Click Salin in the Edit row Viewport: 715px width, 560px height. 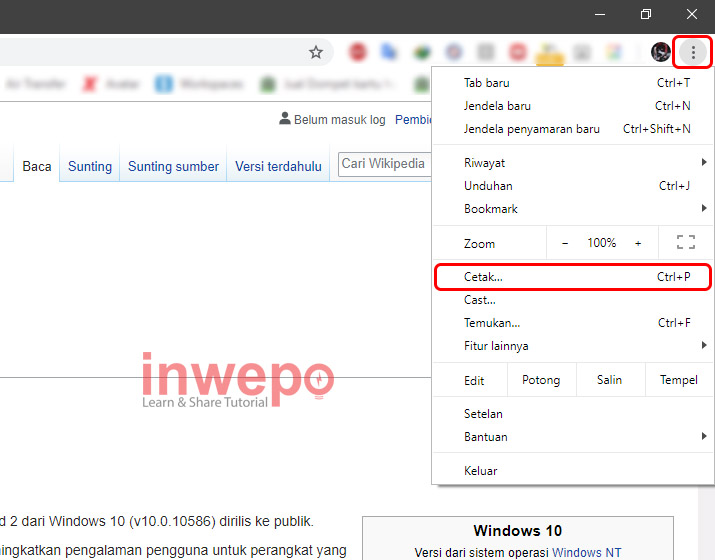pyautogui.click(x=610, y=380)
